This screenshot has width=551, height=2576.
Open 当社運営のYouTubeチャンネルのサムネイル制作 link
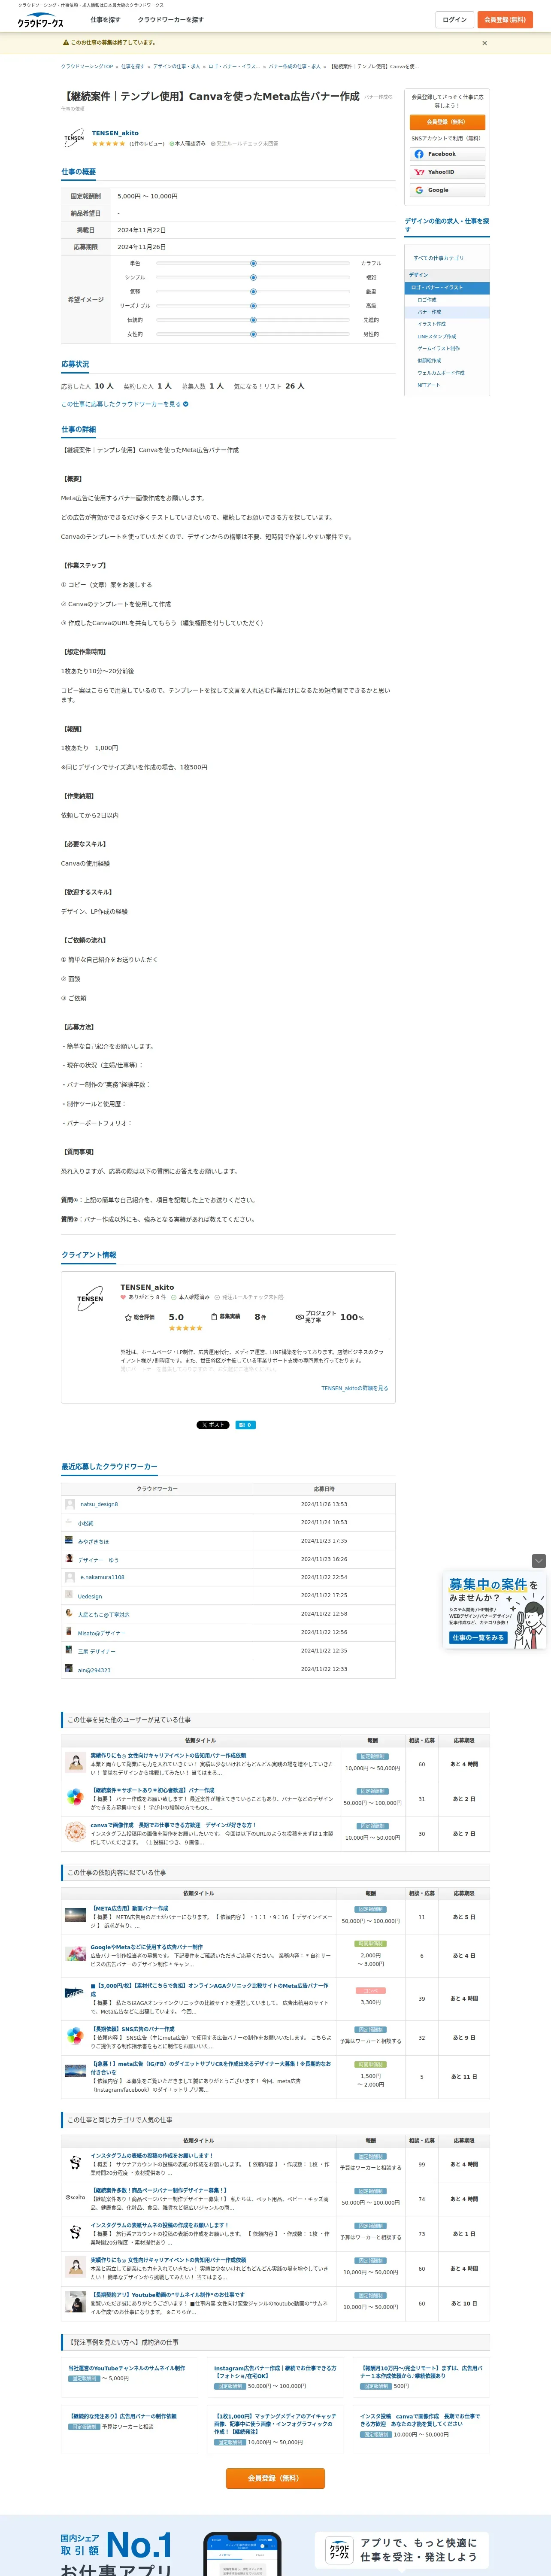(x=127, y=2368)
